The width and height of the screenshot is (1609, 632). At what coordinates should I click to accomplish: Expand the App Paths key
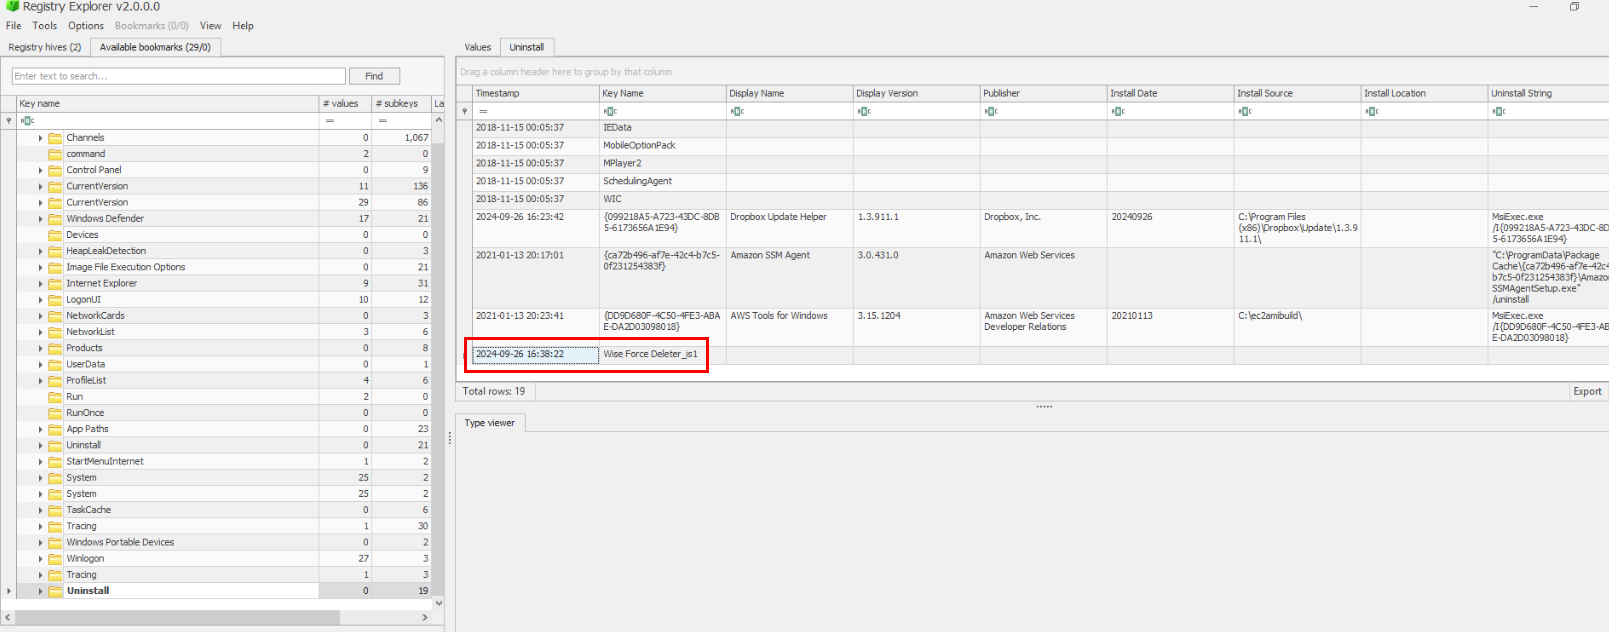coord(41,429)
